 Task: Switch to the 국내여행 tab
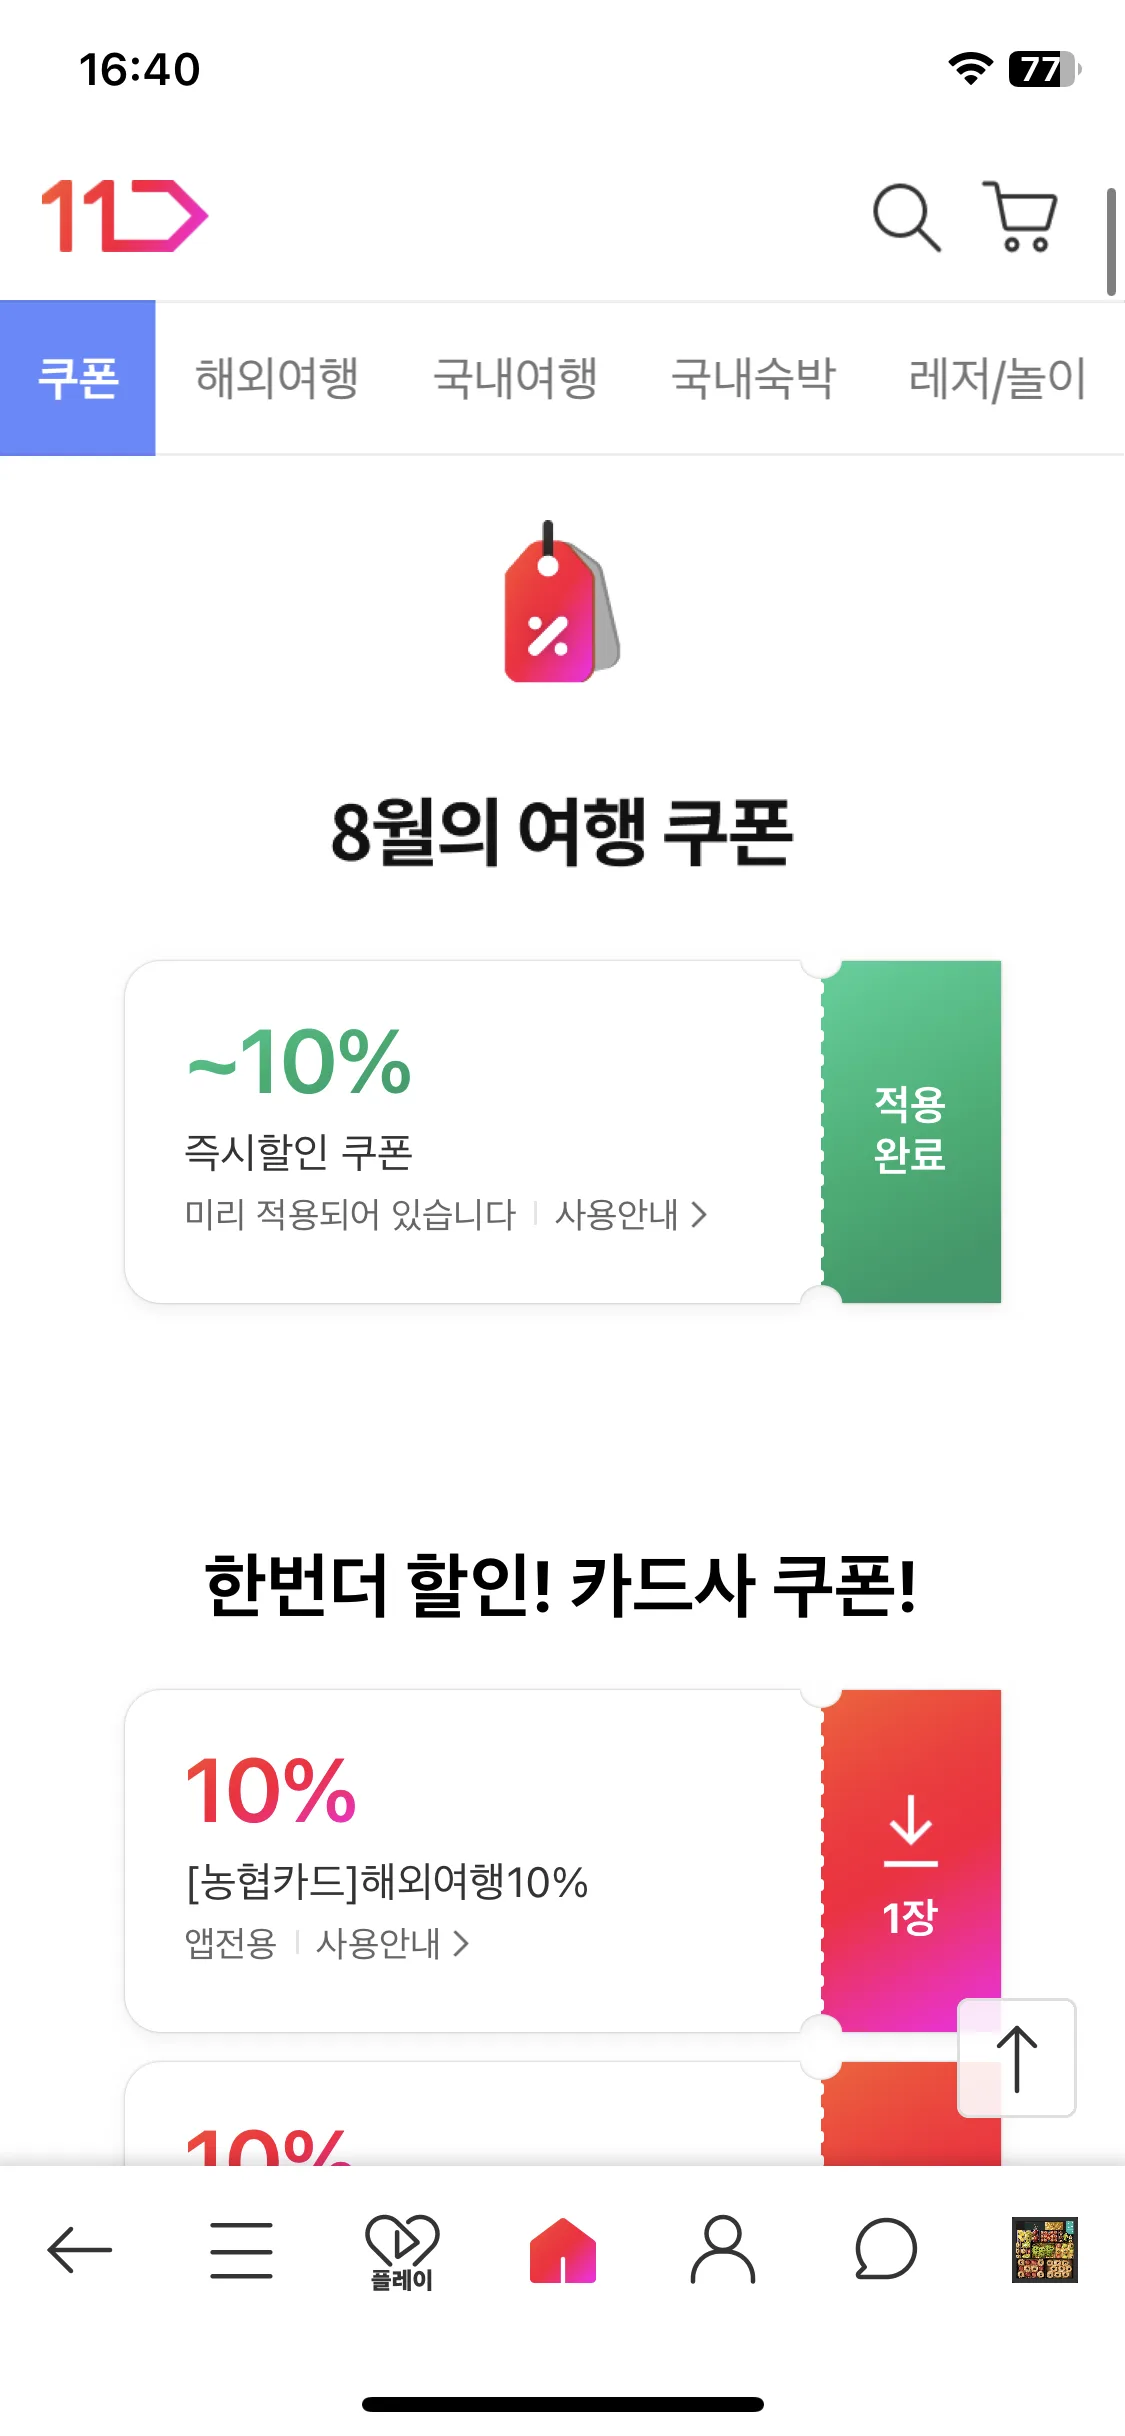coord(515,378)
